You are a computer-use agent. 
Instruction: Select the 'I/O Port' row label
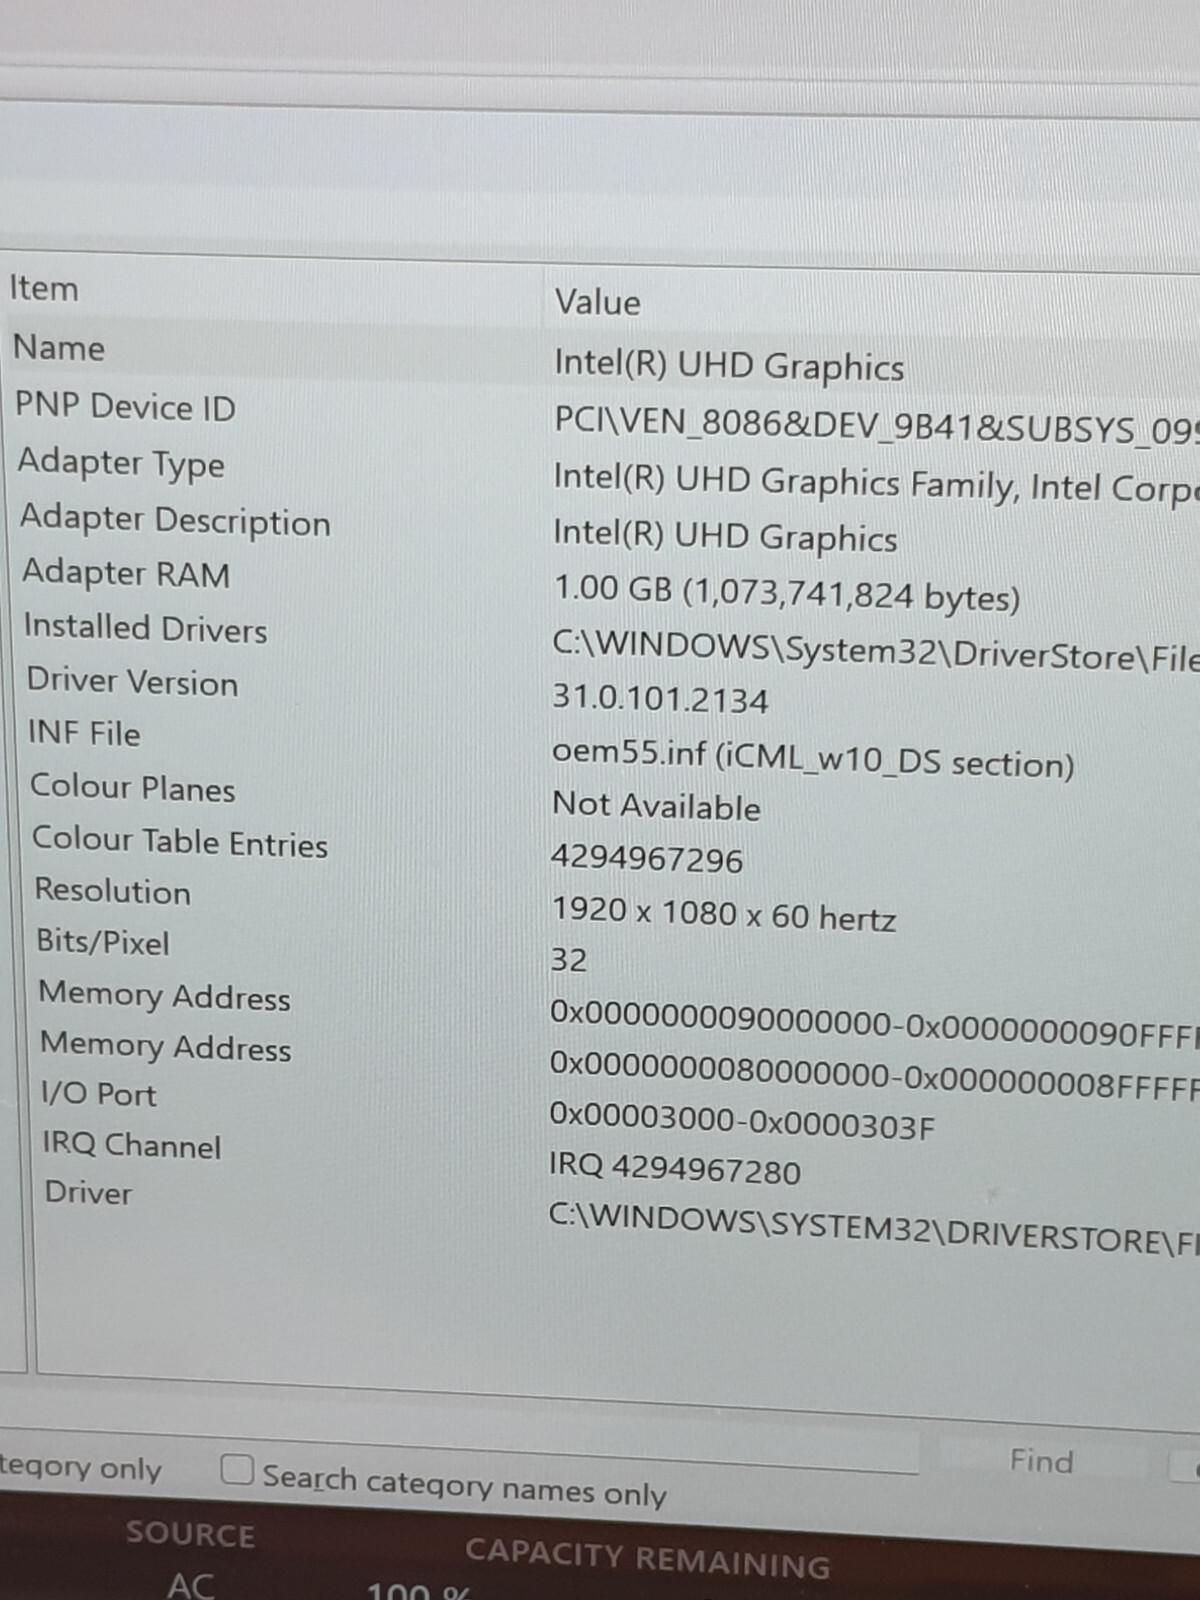pos(99,1093)
